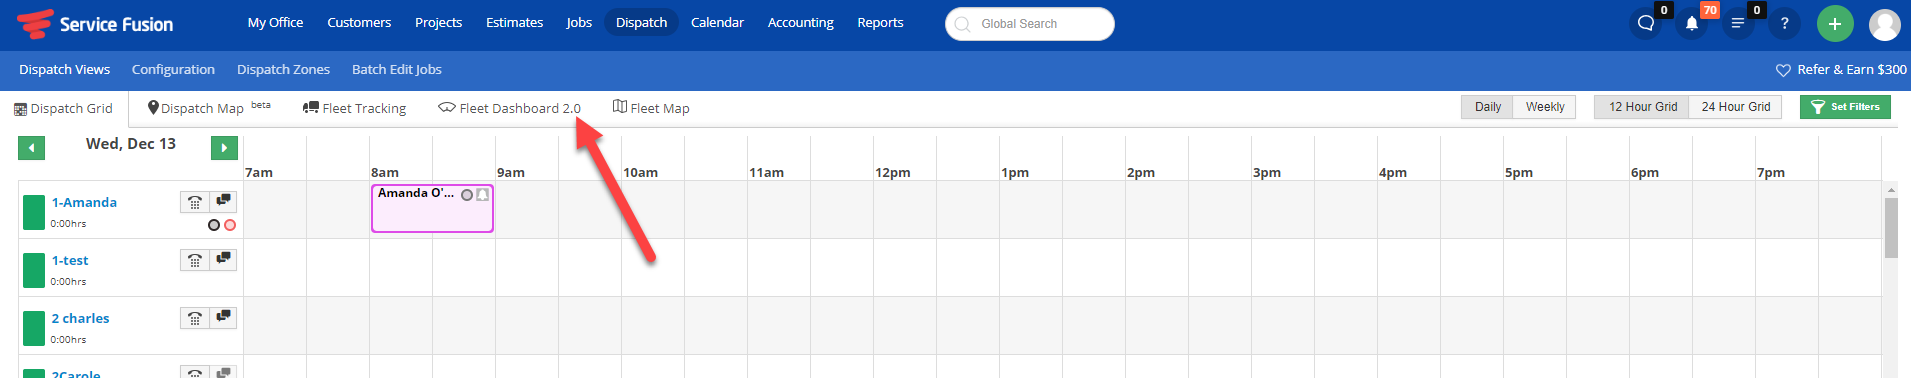Go to the previous day arrow

click(32, 148)
